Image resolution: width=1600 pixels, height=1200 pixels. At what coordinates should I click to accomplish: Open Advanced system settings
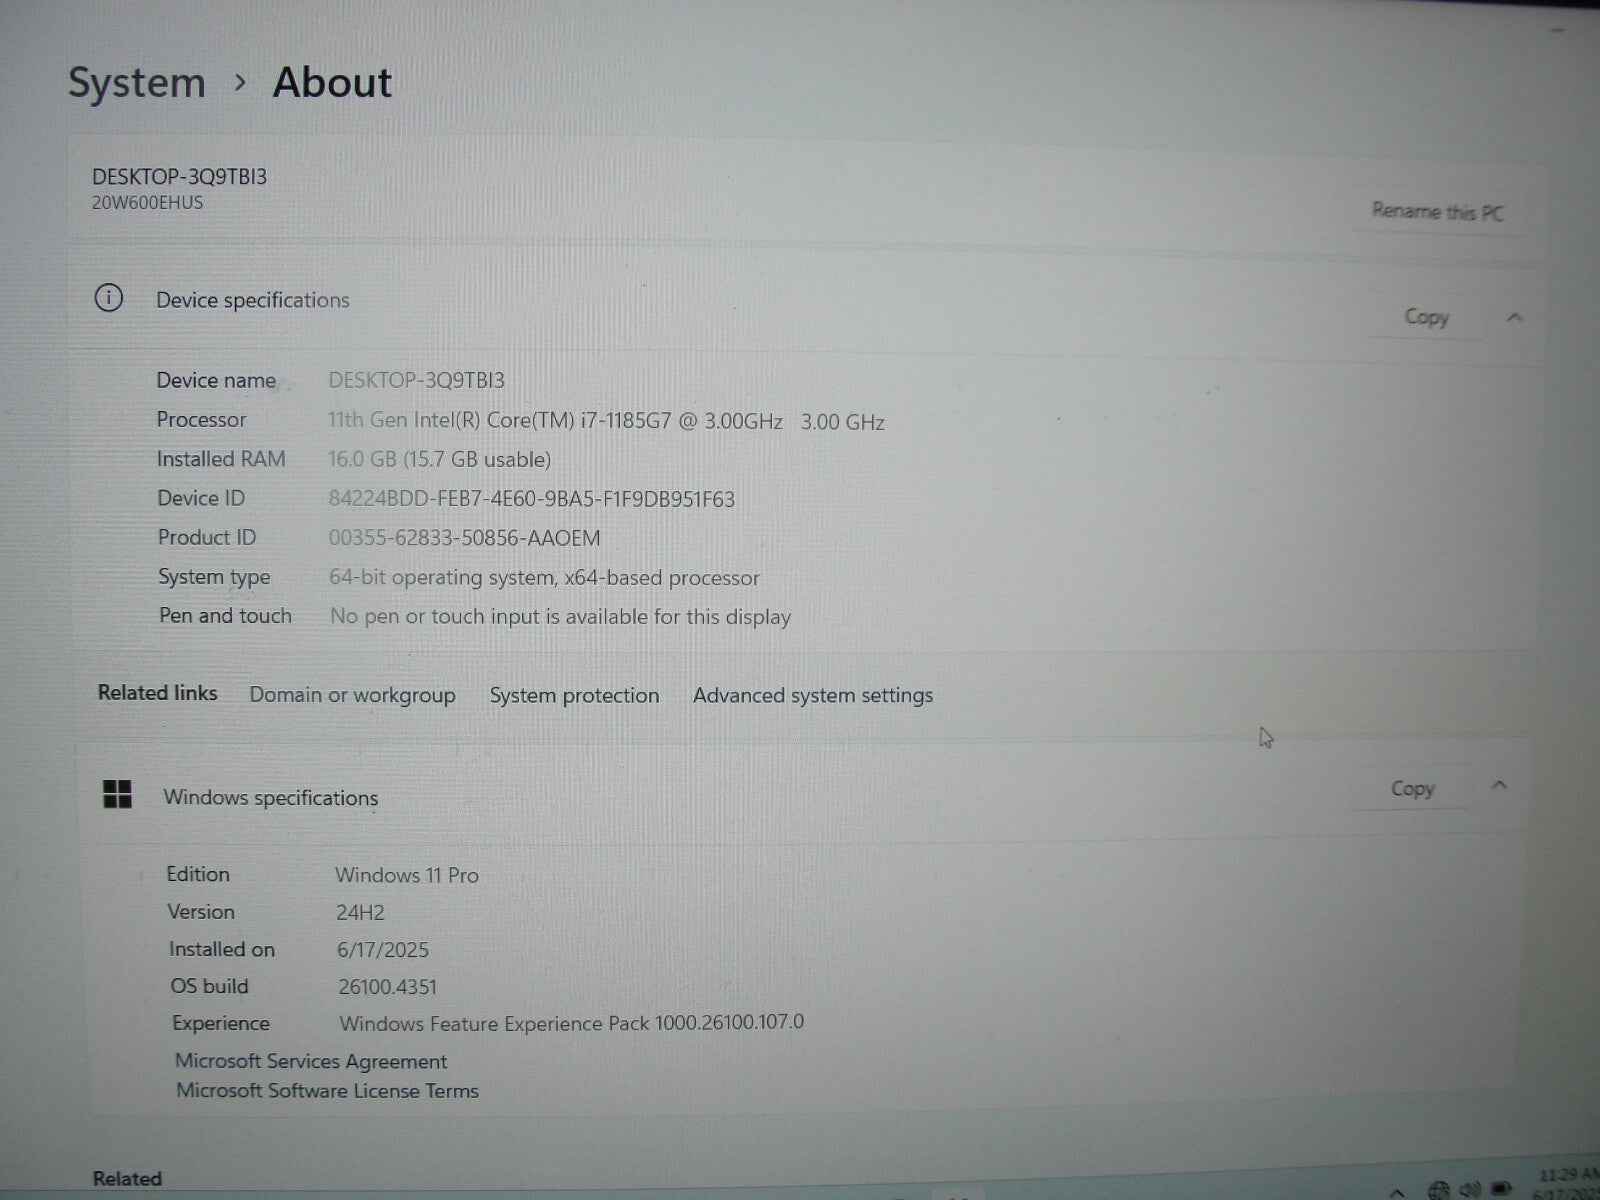(x=812, y=695)
